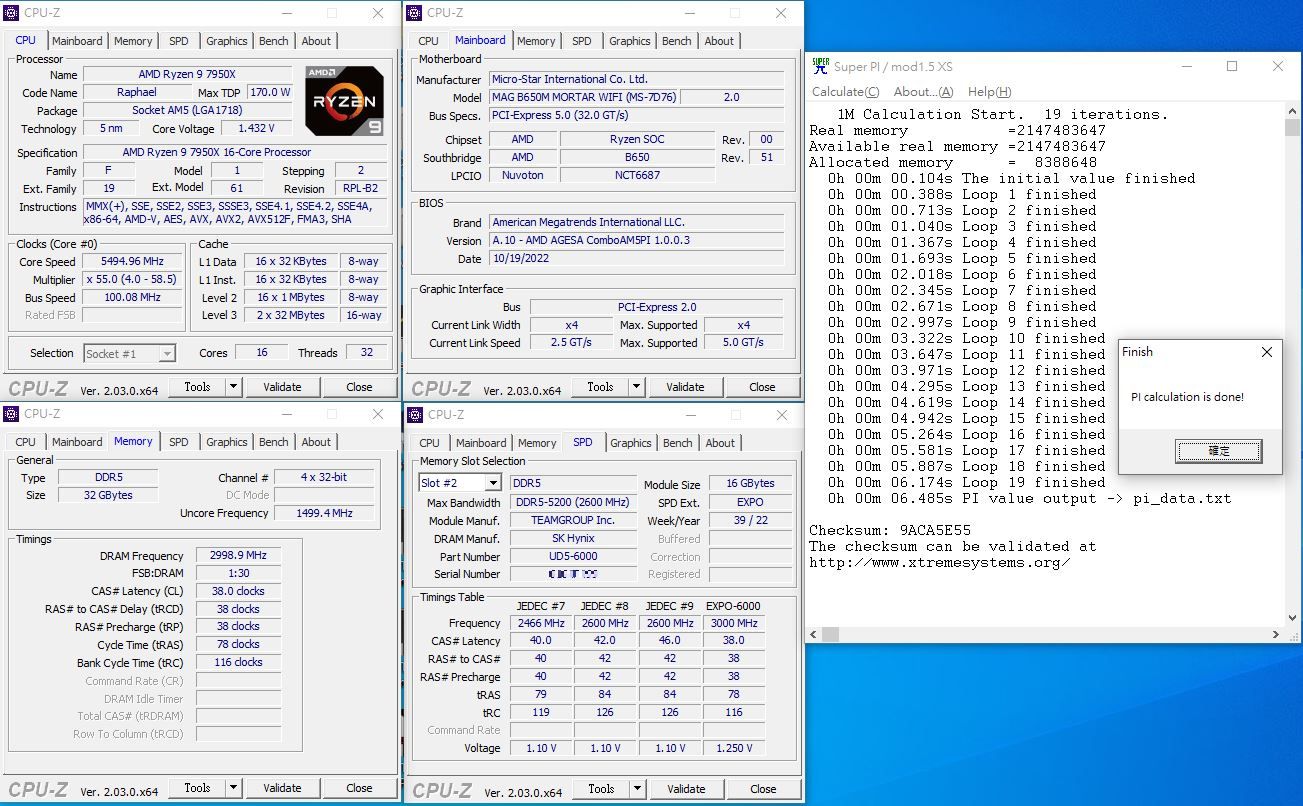This screenshot has height=806, width=1303.
Task: Click Close in the Memory Slot Selection window
Action: tap(763, 789)
